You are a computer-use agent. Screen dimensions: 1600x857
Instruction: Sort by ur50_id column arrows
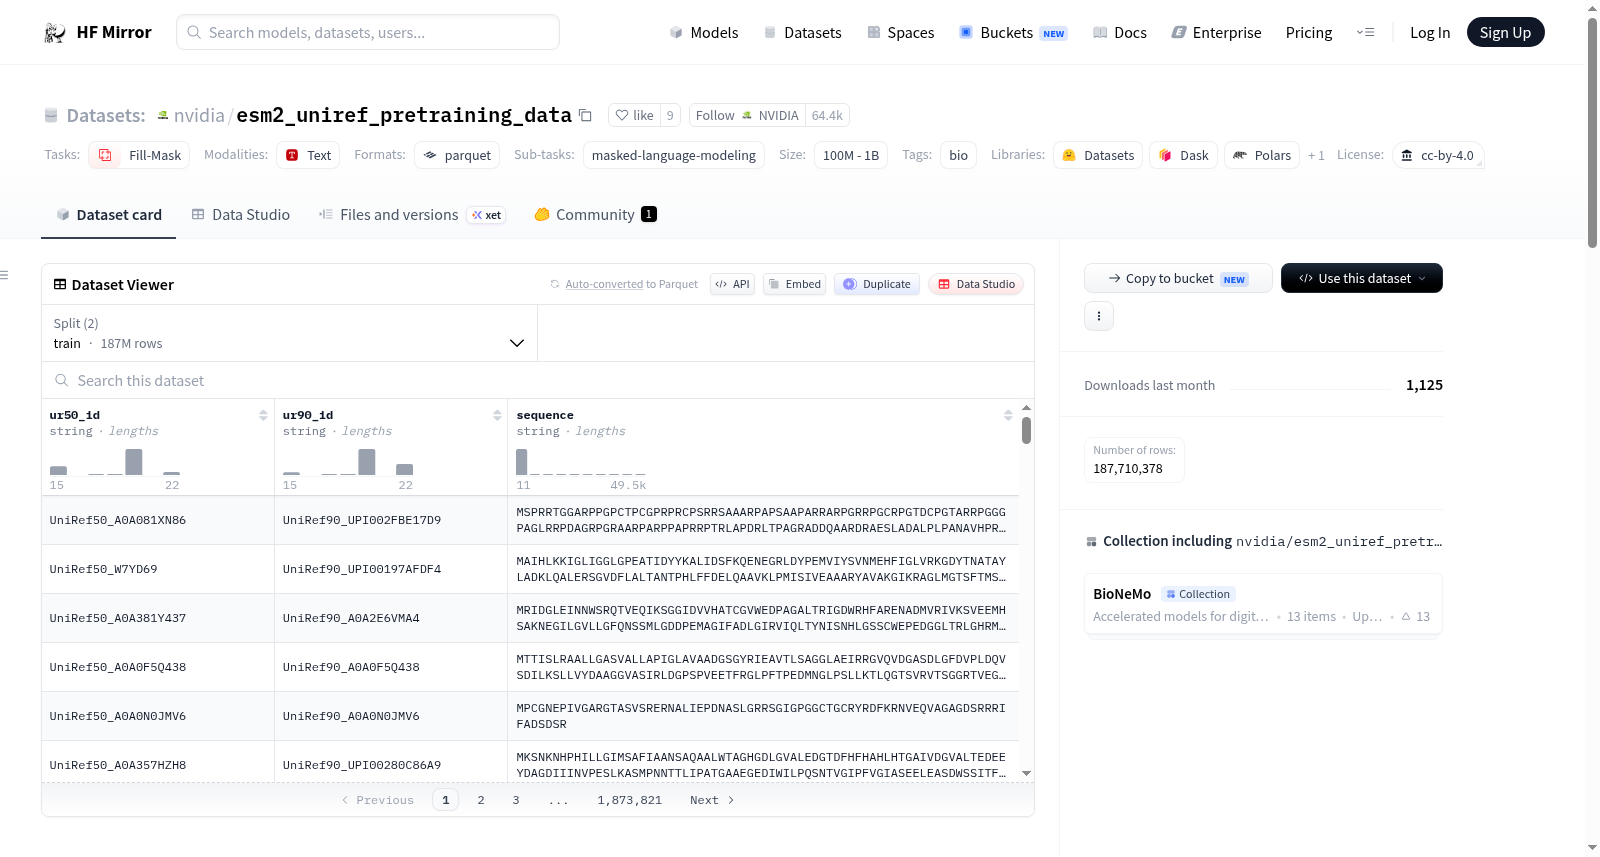tap(263, 415)
